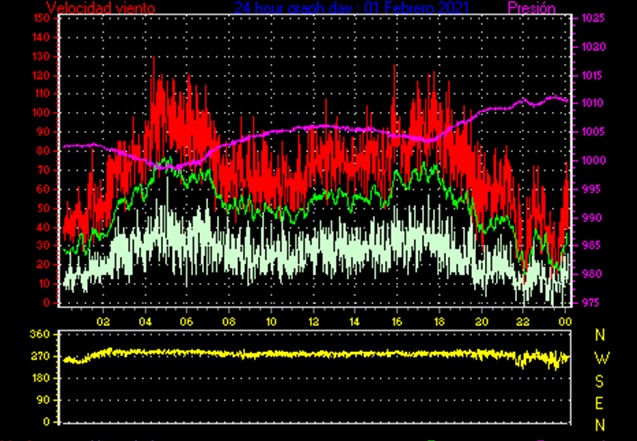The height and width of the screenshot is (441, 637).
Task: Click the 1005 pressure scale value
Action: pos(593,132)
